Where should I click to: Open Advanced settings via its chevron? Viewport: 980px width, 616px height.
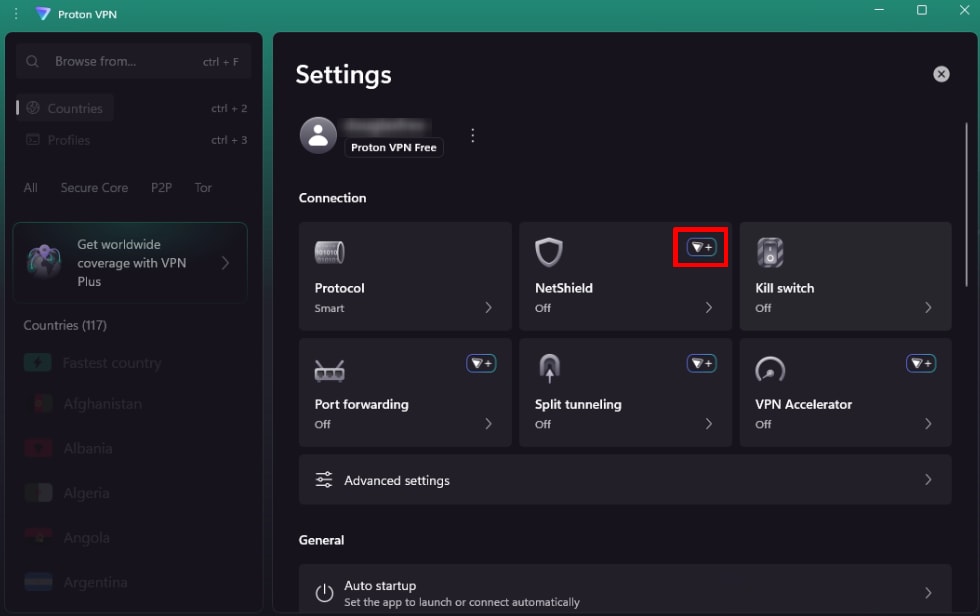point(928,479)
